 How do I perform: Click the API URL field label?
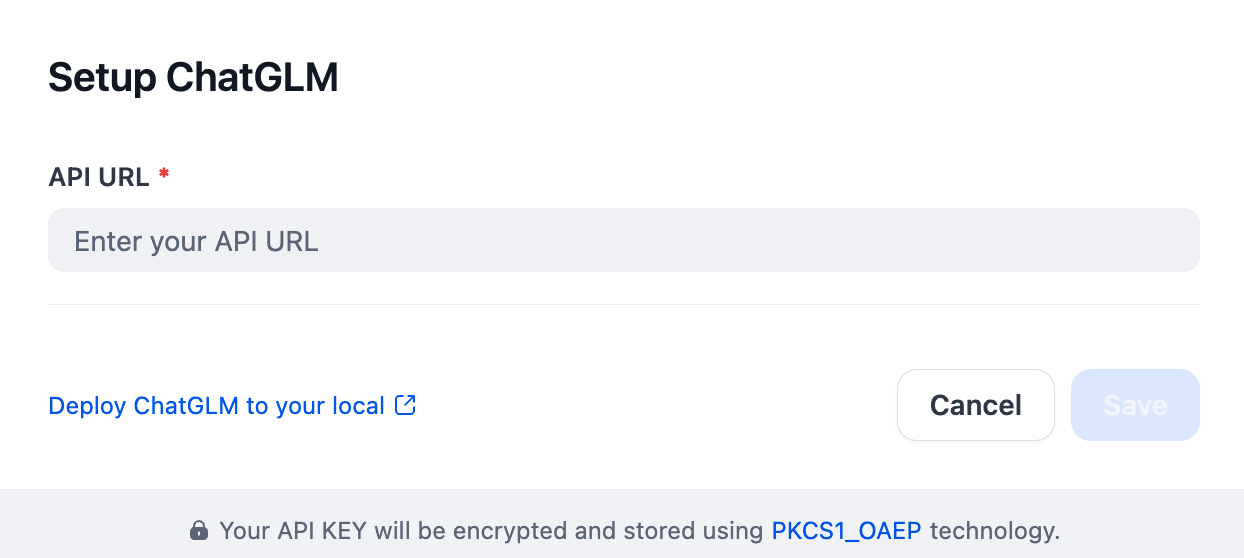pos(98,177)
